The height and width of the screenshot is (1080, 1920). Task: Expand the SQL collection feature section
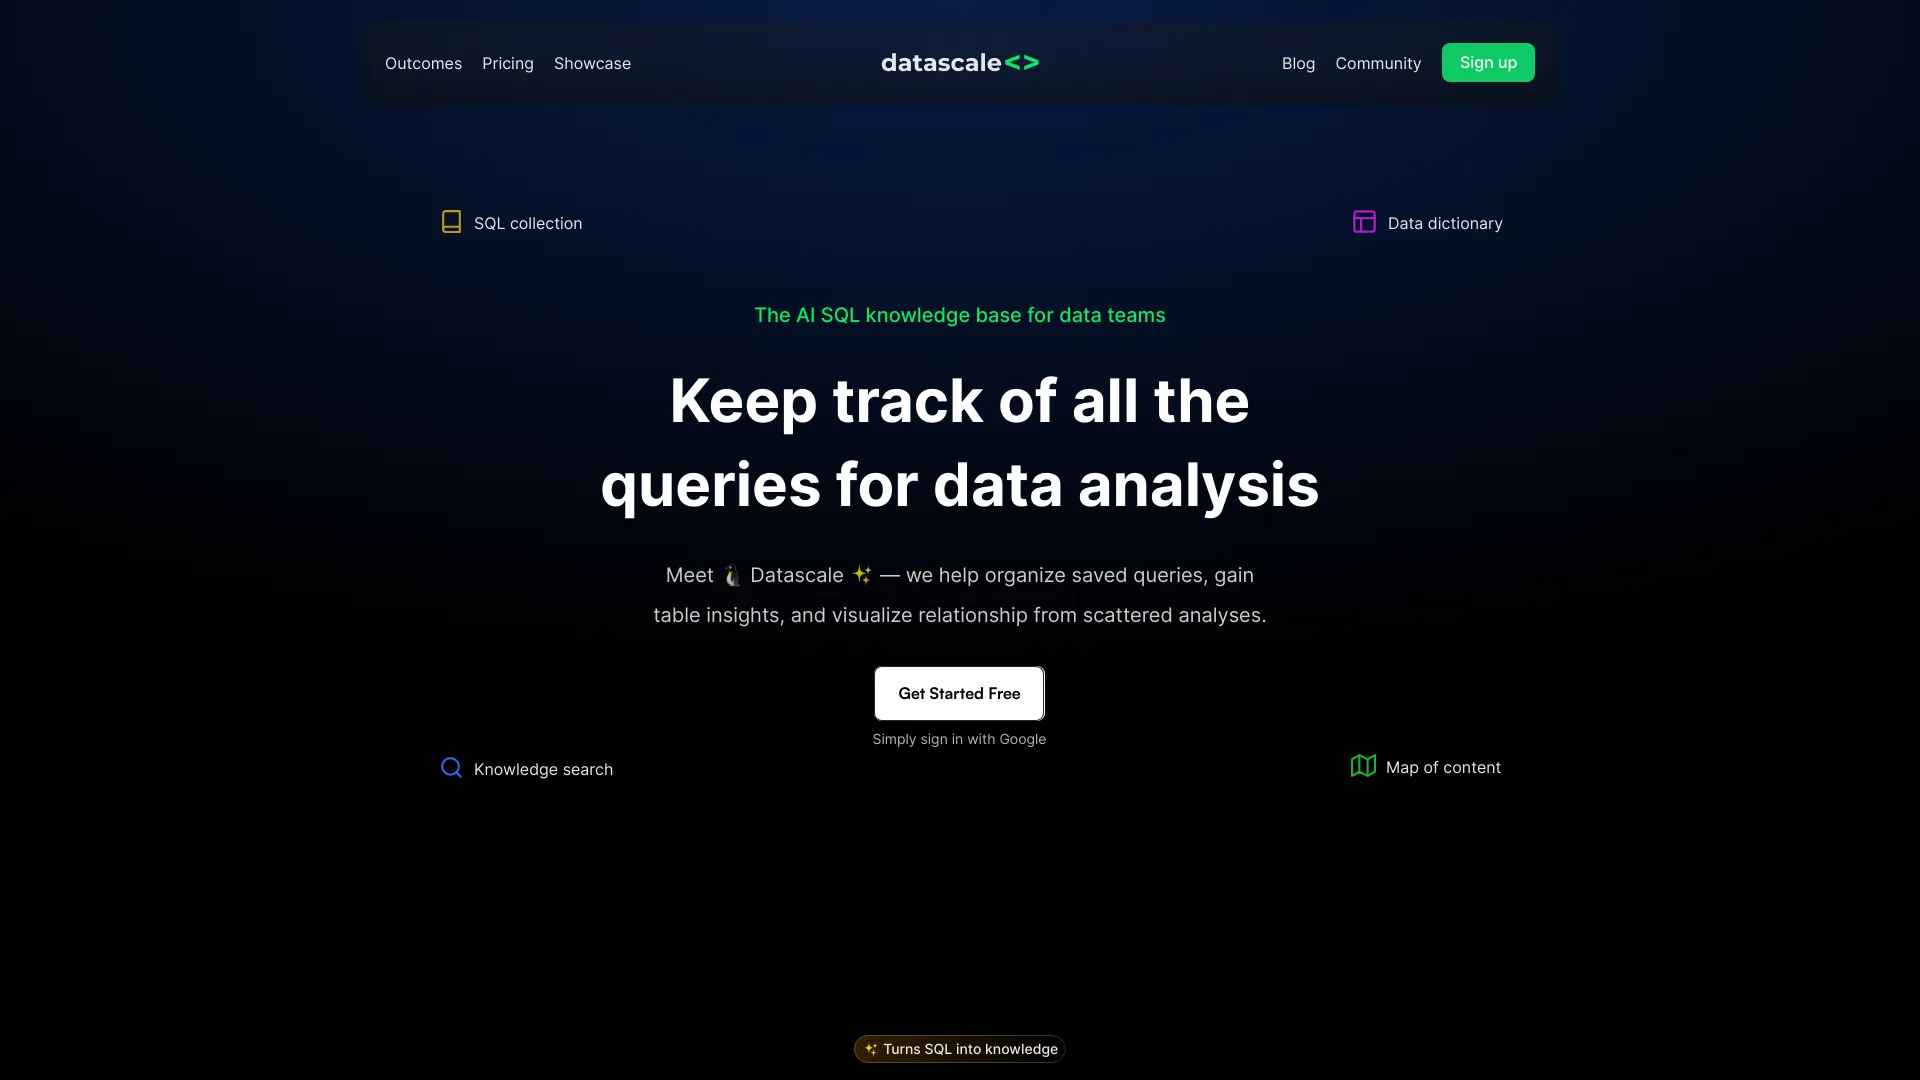[512, 223]
